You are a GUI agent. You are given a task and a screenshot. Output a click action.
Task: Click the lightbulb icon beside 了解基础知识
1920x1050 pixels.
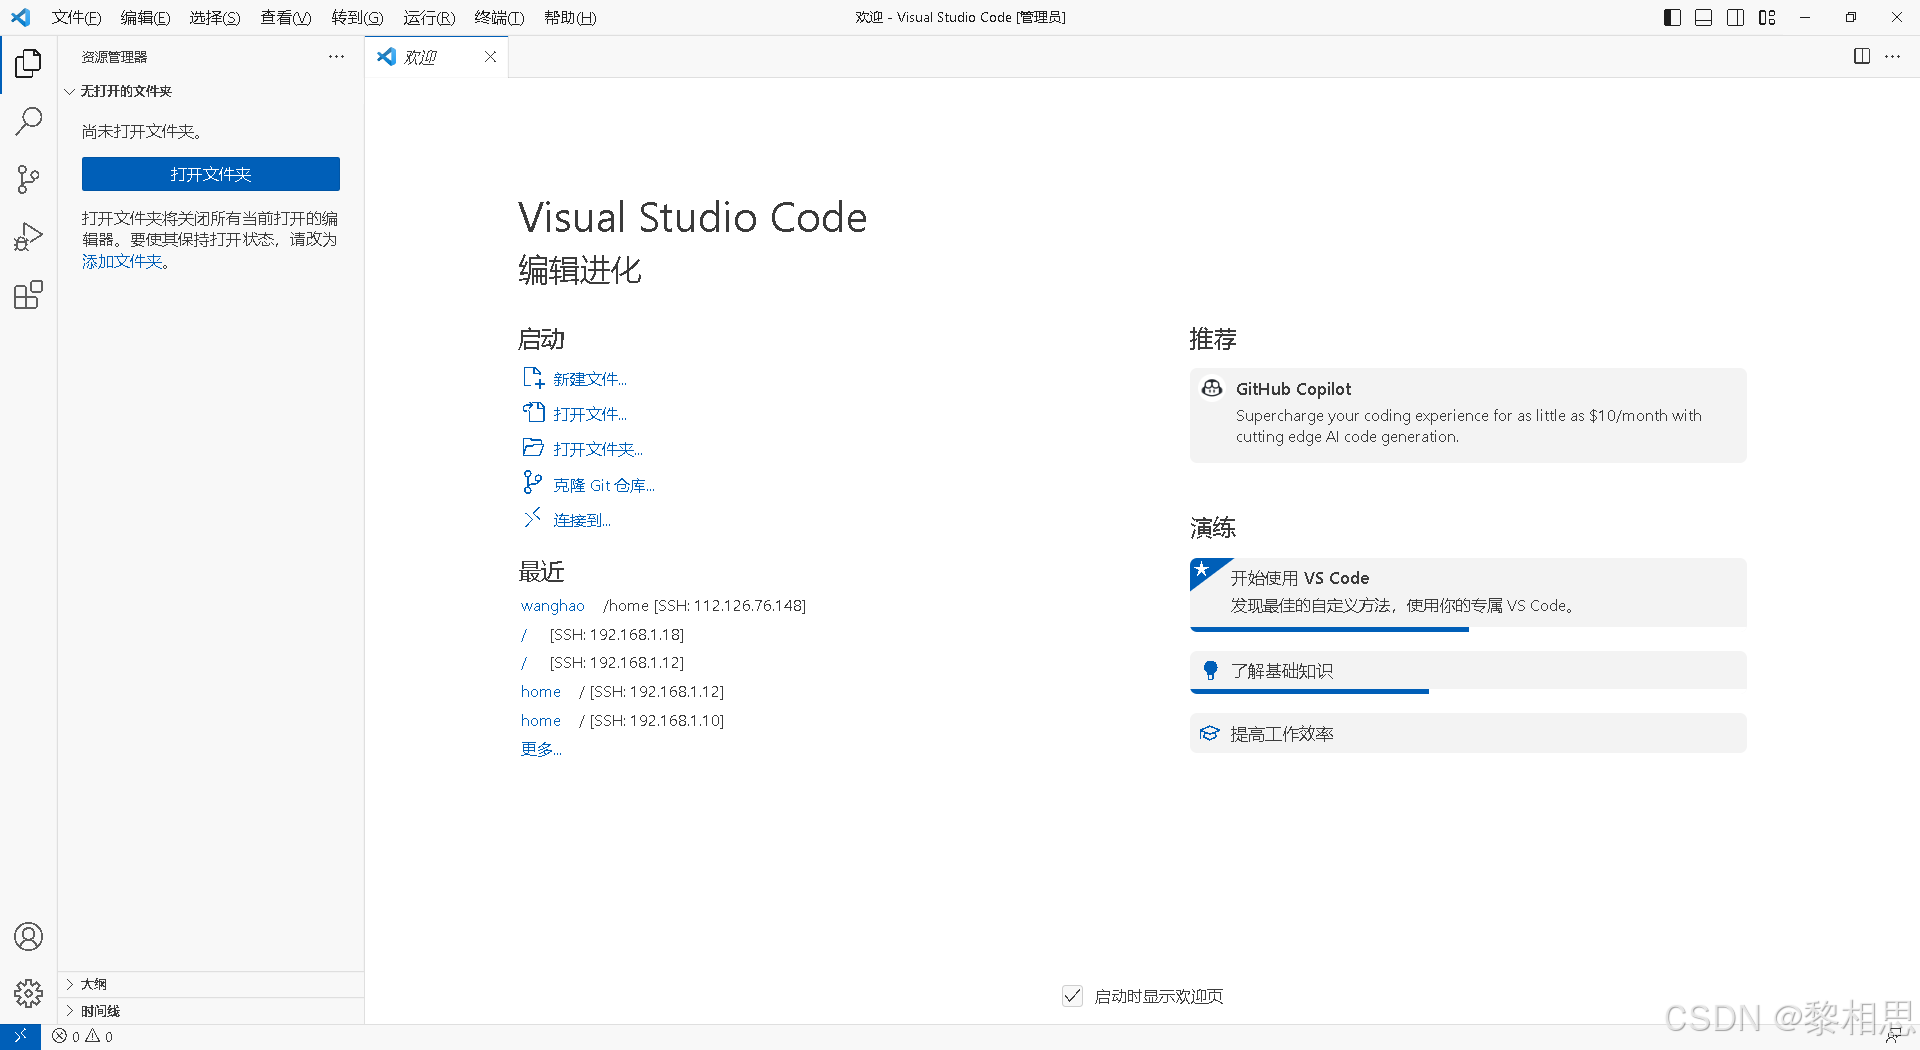pyautogui.click(x=1210, y=670)
